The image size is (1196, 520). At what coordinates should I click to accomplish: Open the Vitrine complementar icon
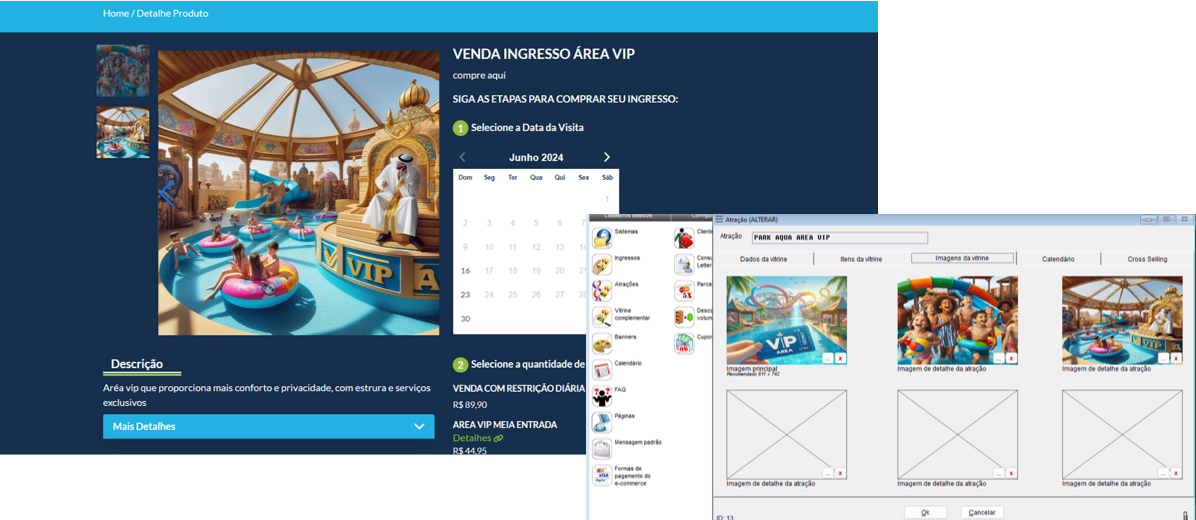pyautogui.click(x=602, y=317)
